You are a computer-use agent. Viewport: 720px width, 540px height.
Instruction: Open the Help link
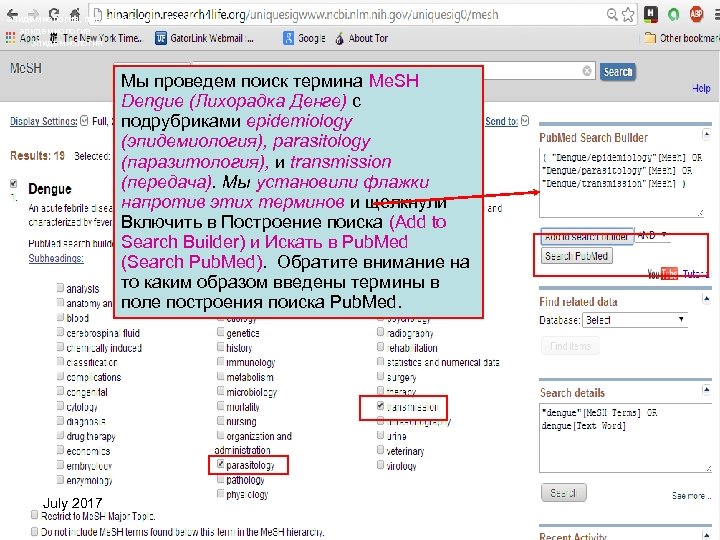click(x=701, y=88)
